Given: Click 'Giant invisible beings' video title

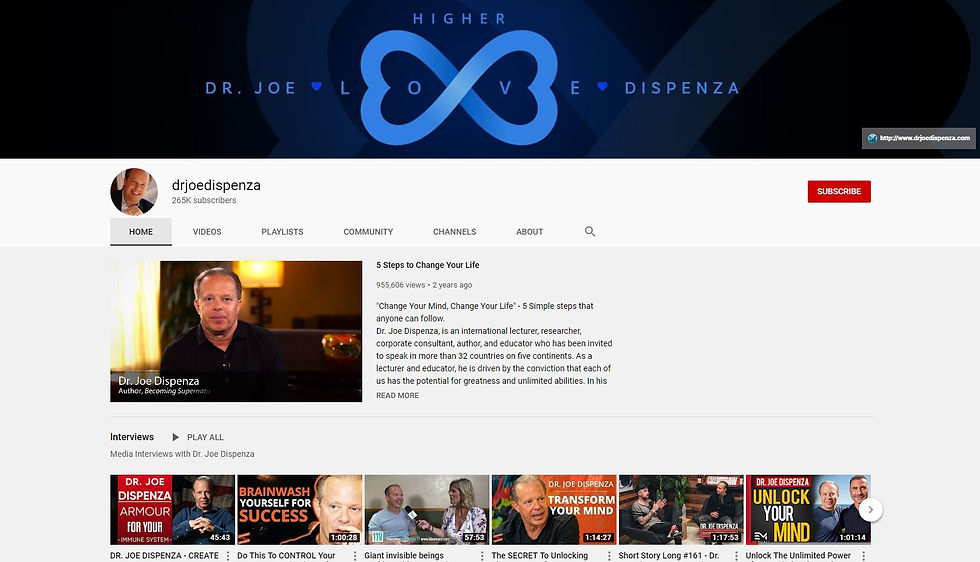Looking at the screenshot, I should point(404,556).
